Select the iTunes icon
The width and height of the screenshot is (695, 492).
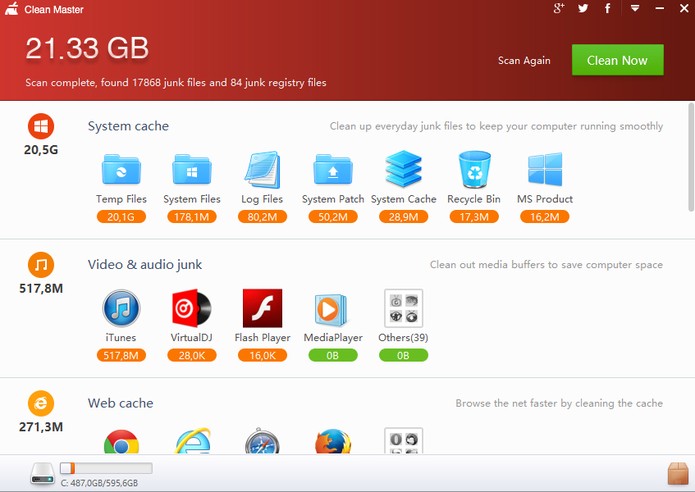click(121, 308)
